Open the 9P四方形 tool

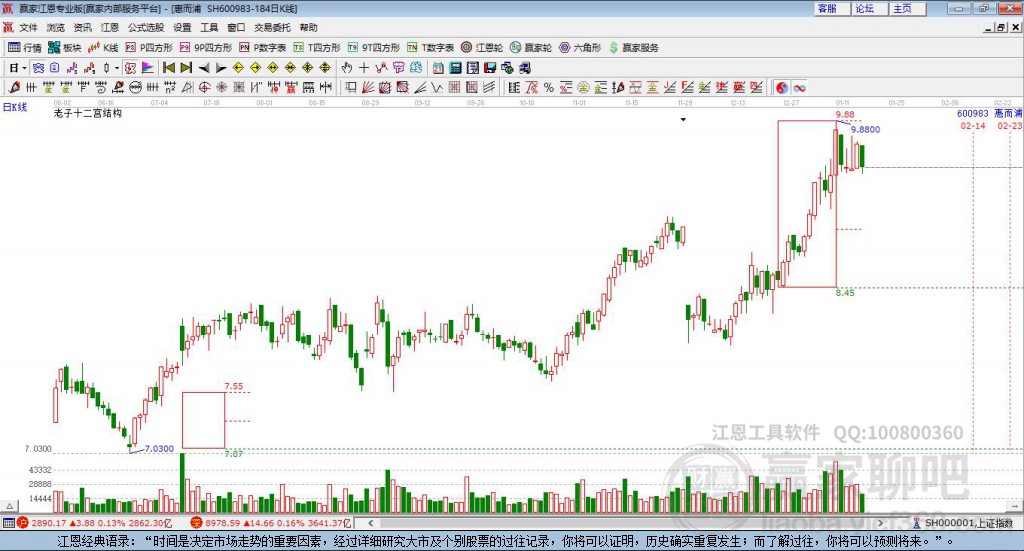pyautogui.click(x=206, y=48)
